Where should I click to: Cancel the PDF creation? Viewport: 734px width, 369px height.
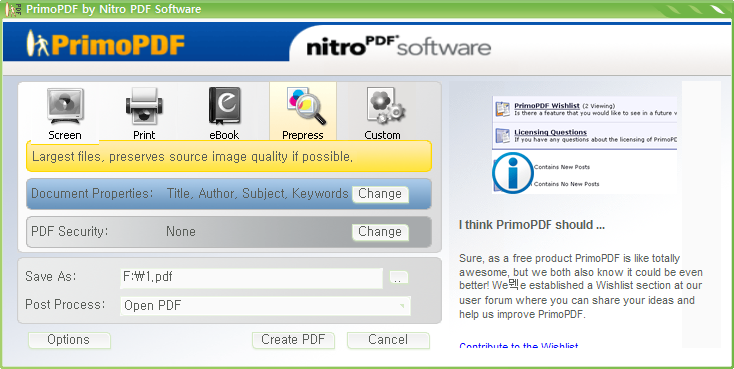tap(388, 340)
